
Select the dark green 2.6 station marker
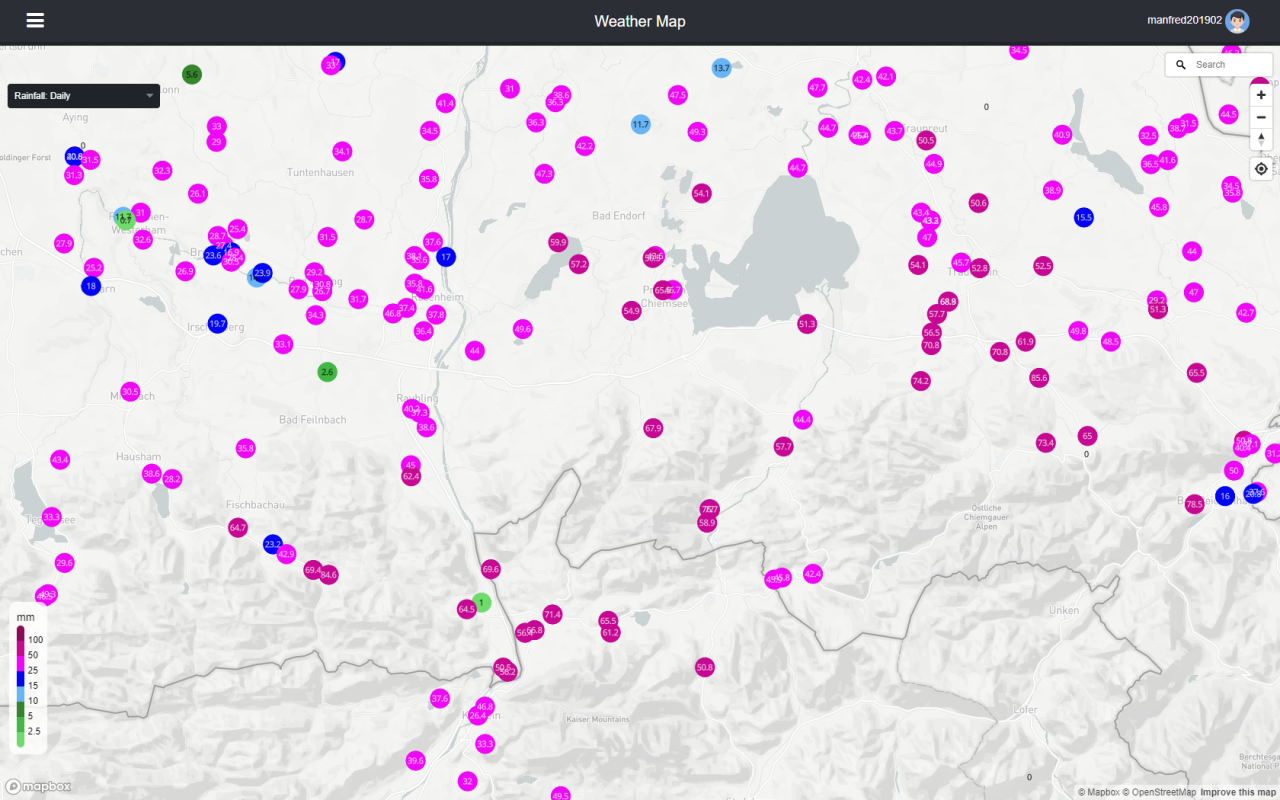[327, 372]
